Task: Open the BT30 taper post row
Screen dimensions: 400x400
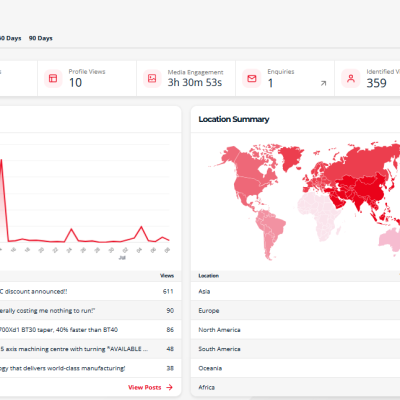Action: [x=91, y=330]
